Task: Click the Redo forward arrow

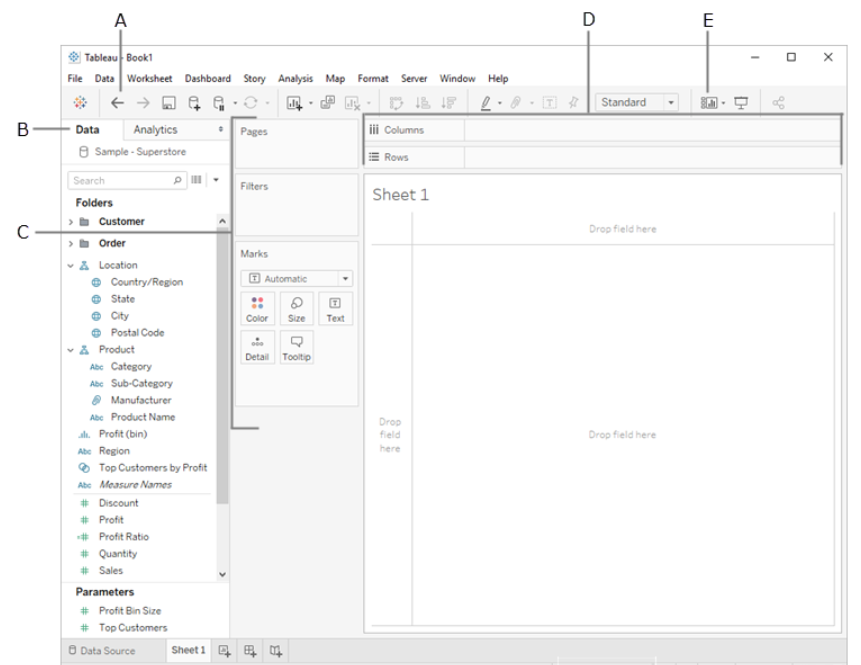Action: (x=143, y=103)
